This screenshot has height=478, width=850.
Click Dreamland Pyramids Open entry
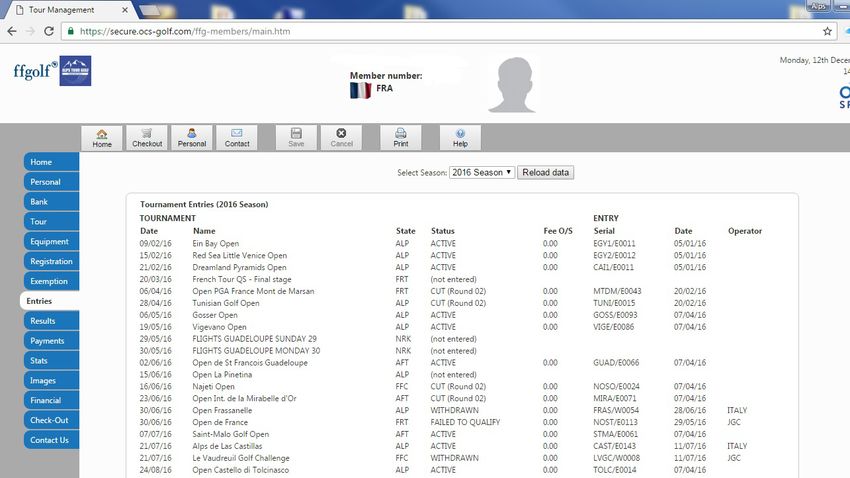coord(239,267)
